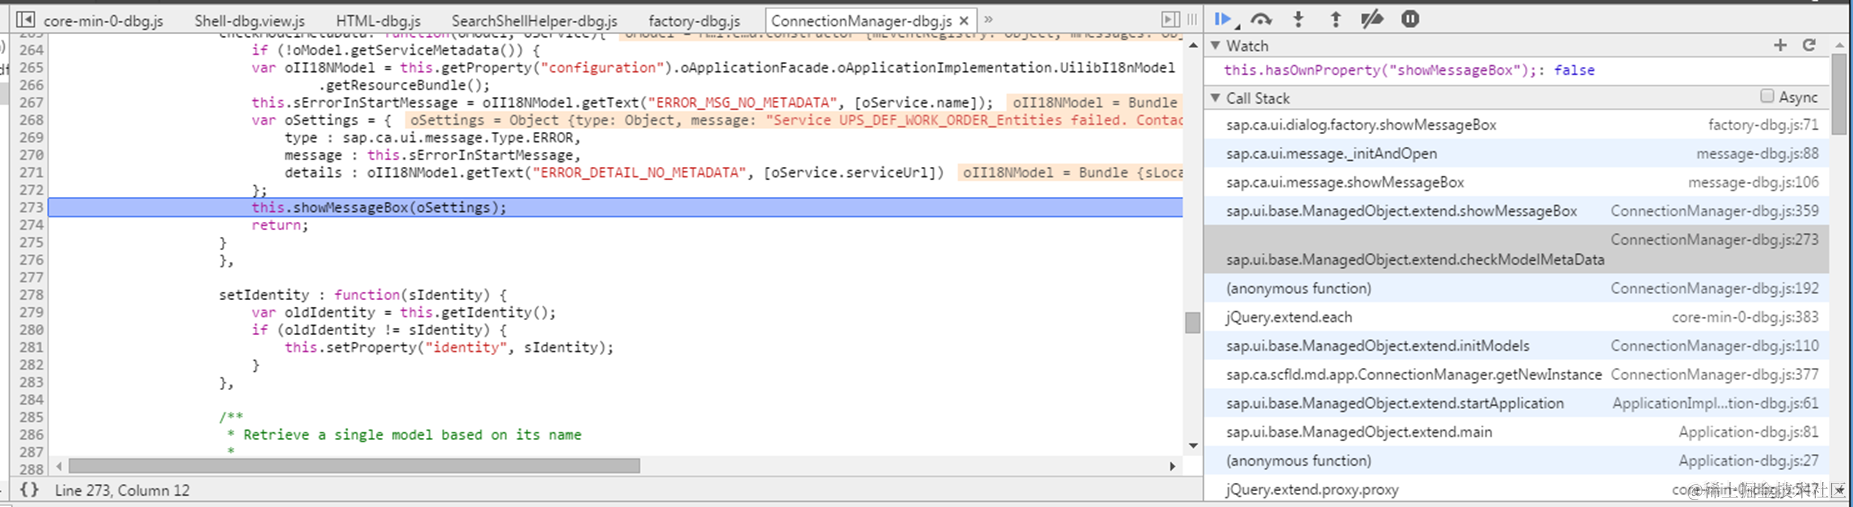Hide the debugger sidebar panel
This screenshot has width=1853, height=507.
click(1170, 19)
